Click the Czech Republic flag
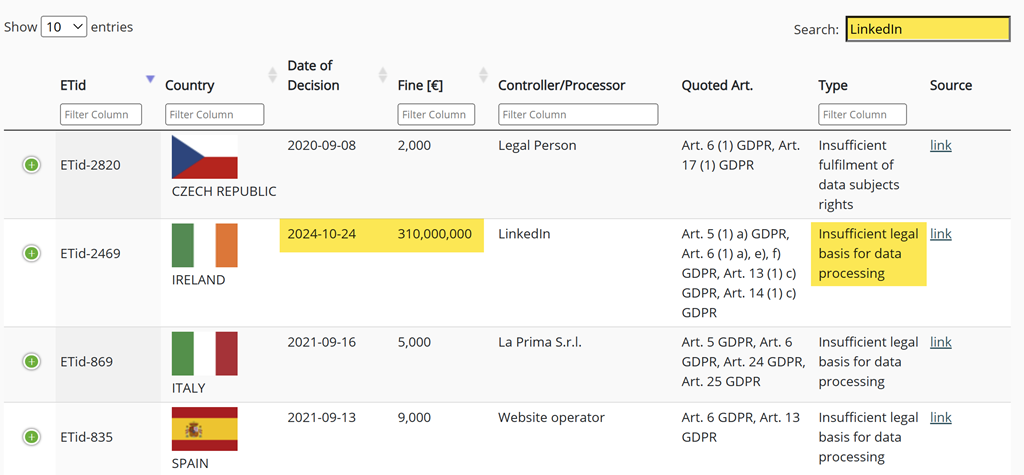 [204, 158]
